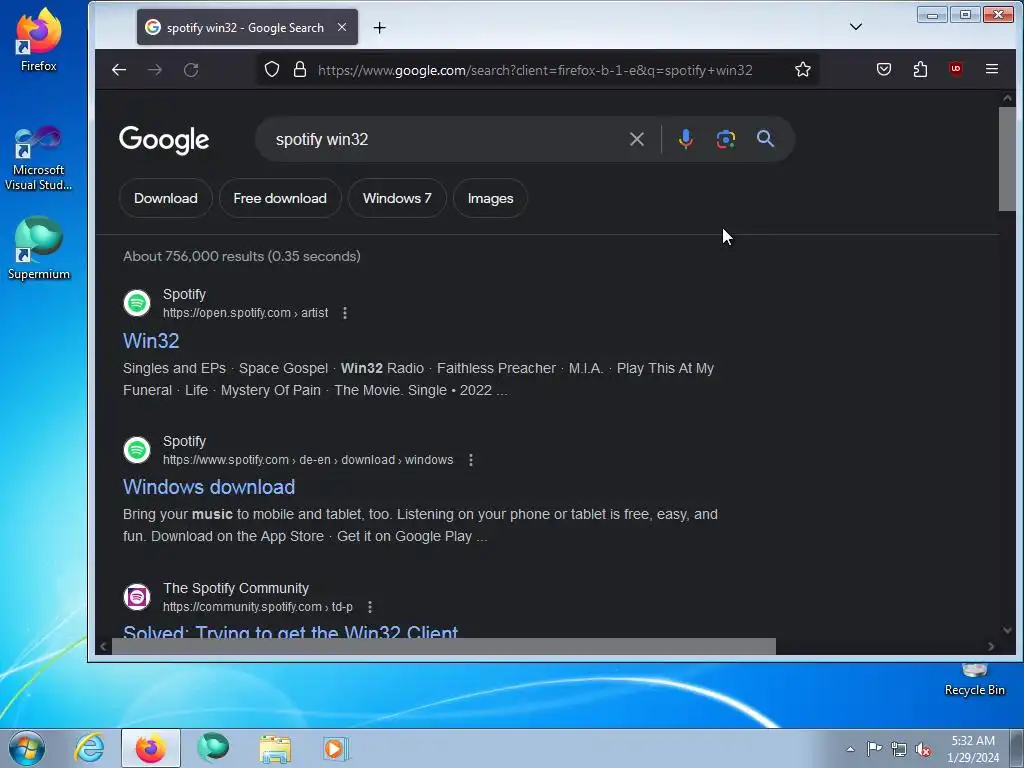The image size is (1024, 768).
Task: Click the vertical scrollbar thumb
Action: click(1007, 159)
